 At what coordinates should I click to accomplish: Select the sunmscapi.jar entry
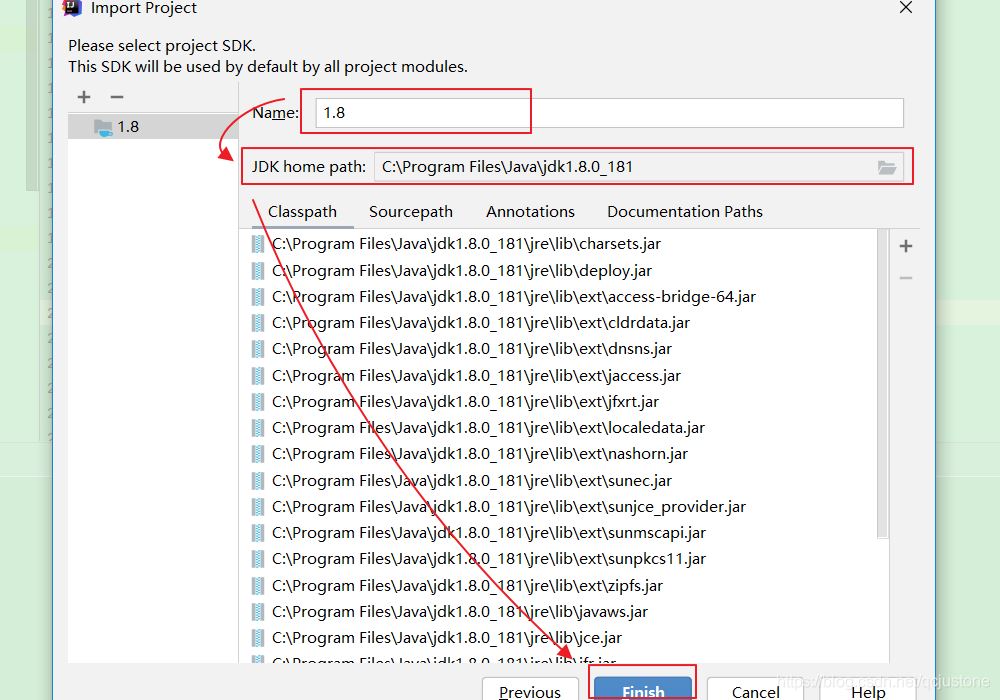(489, 533)
